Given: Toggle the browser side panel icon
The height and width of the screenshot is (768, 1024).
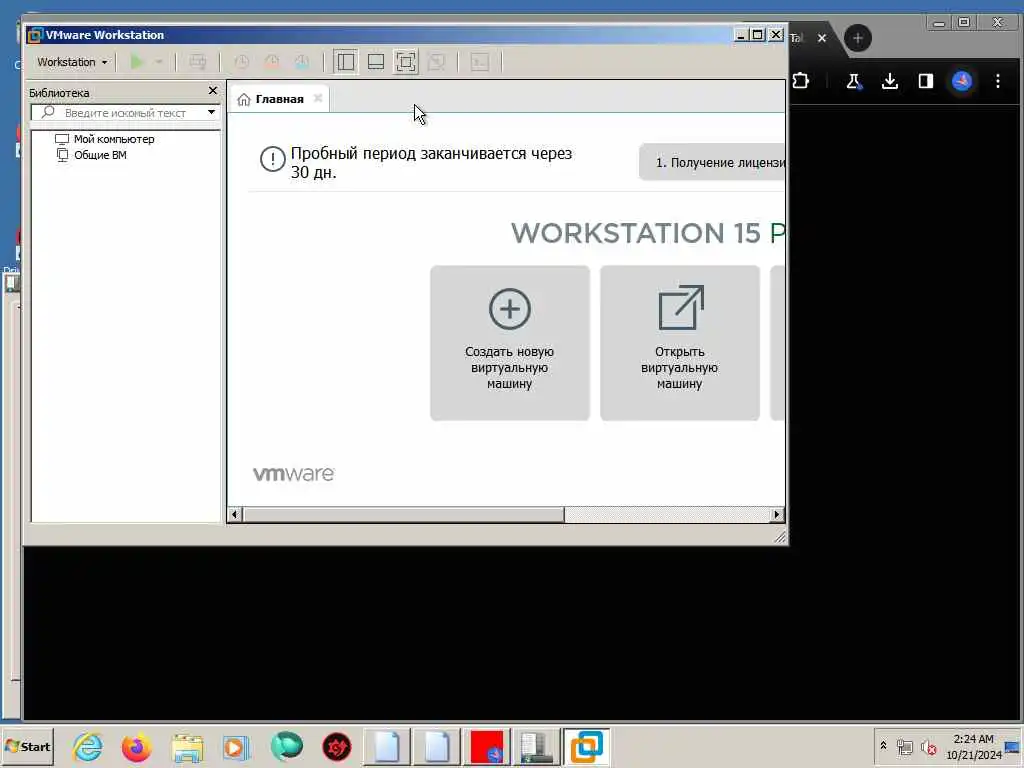Looking at the screenshot, I should pyautogui.click(x=925, y=81).
